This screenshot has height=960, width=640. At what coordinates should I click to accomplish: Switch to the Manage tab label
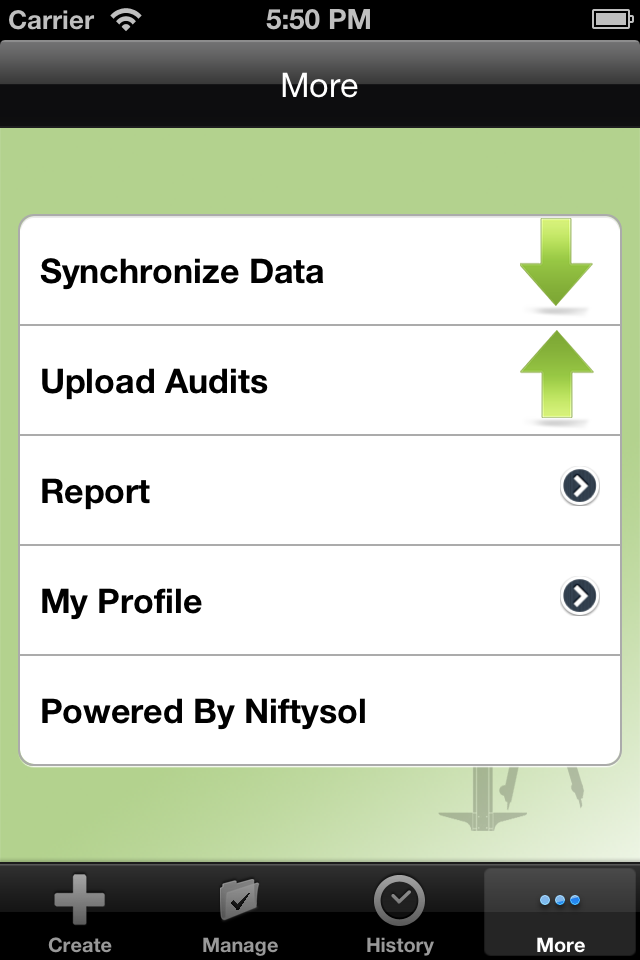pyautogui.click(x=240, y=945)
